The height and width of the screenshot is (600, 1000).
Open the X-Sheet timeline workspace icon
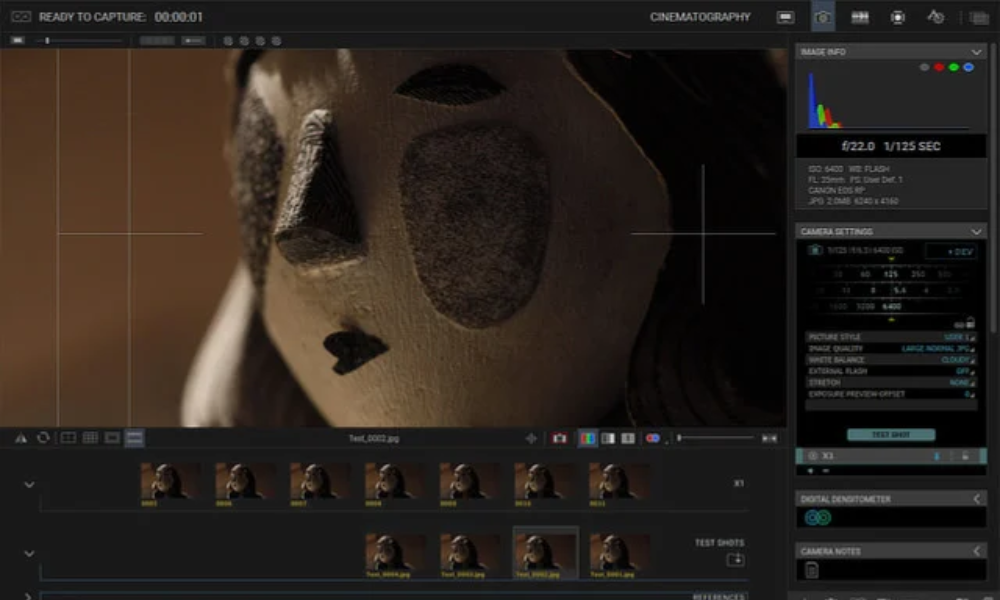860,17
